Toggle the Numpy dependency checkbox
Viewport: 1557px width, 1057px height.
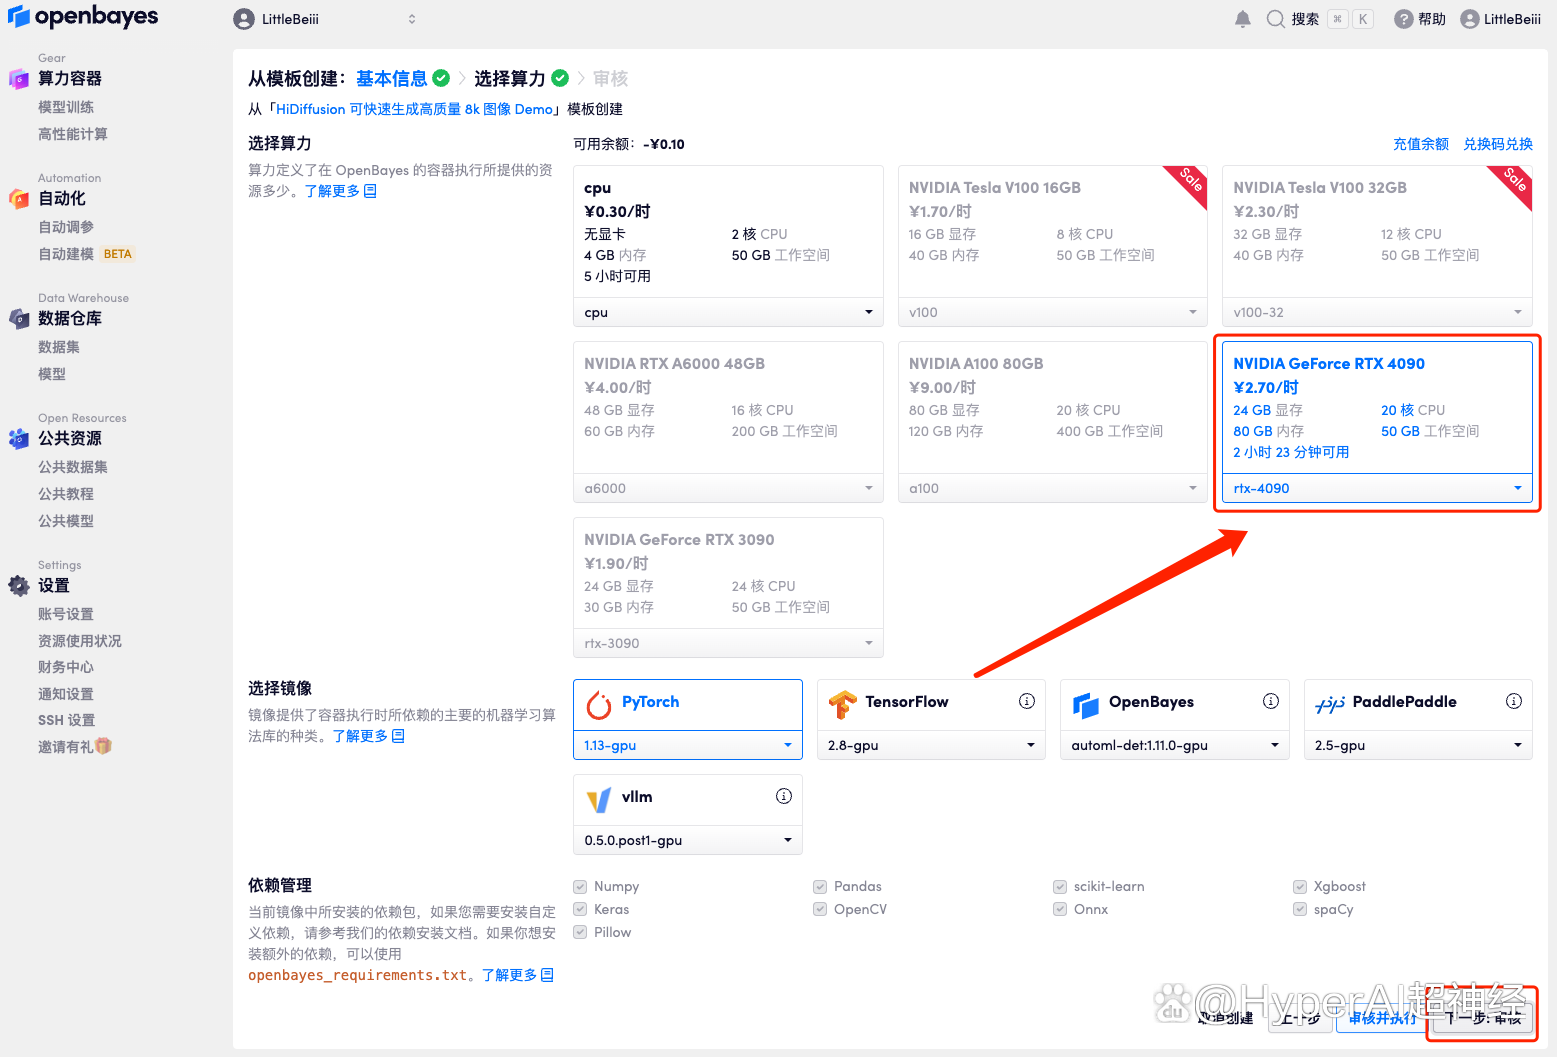(x=580, y=887)
